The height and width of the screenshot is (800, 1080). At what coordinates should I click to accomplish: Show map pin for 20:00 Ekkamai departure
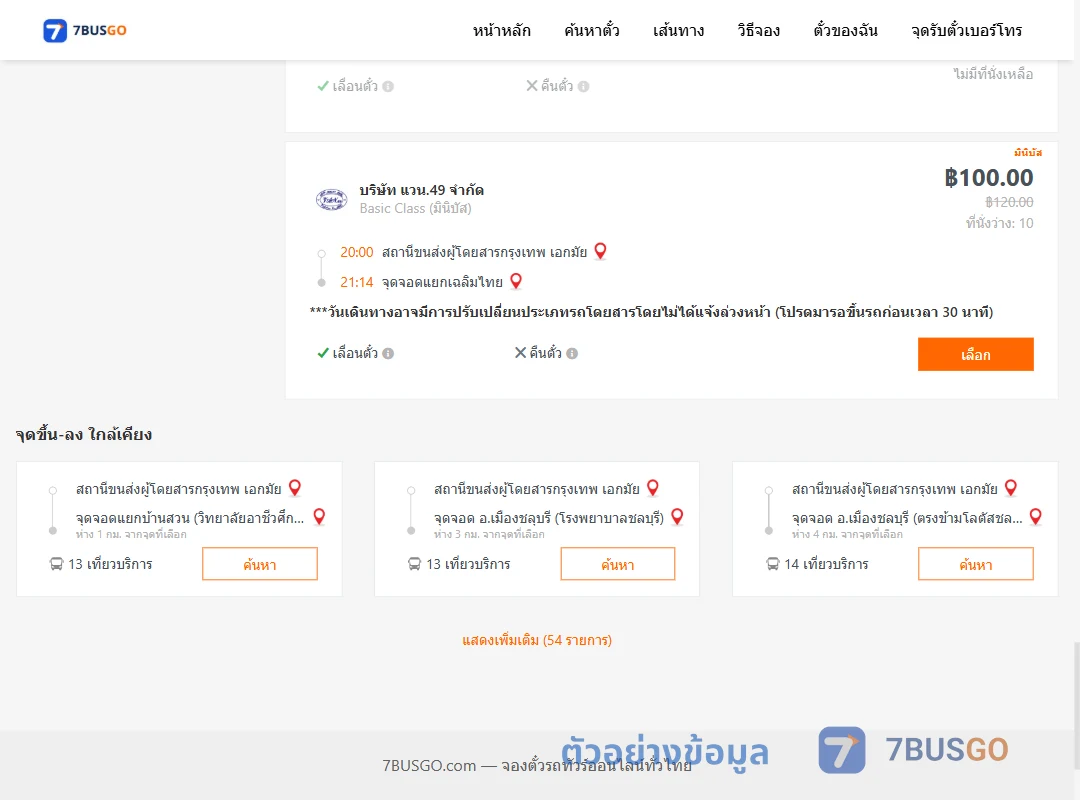(x=601, y=251)
